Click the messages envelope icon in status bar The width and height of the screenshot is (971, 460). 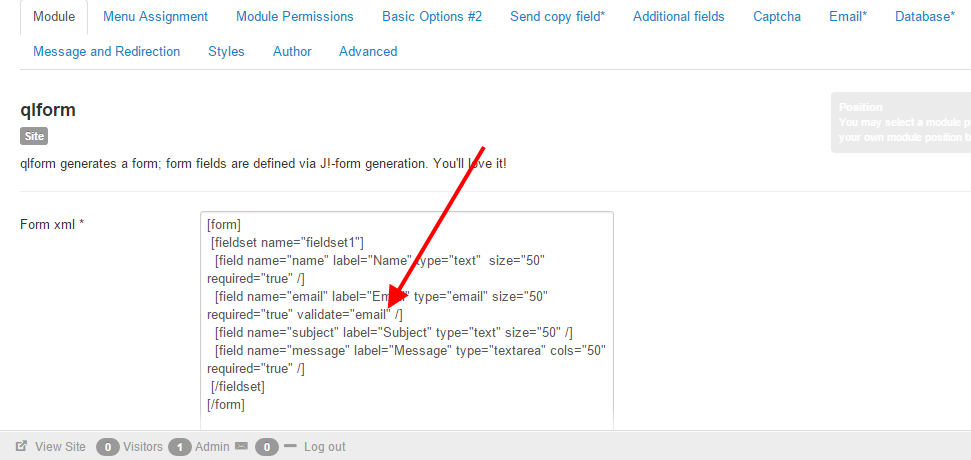click(241, 447)
